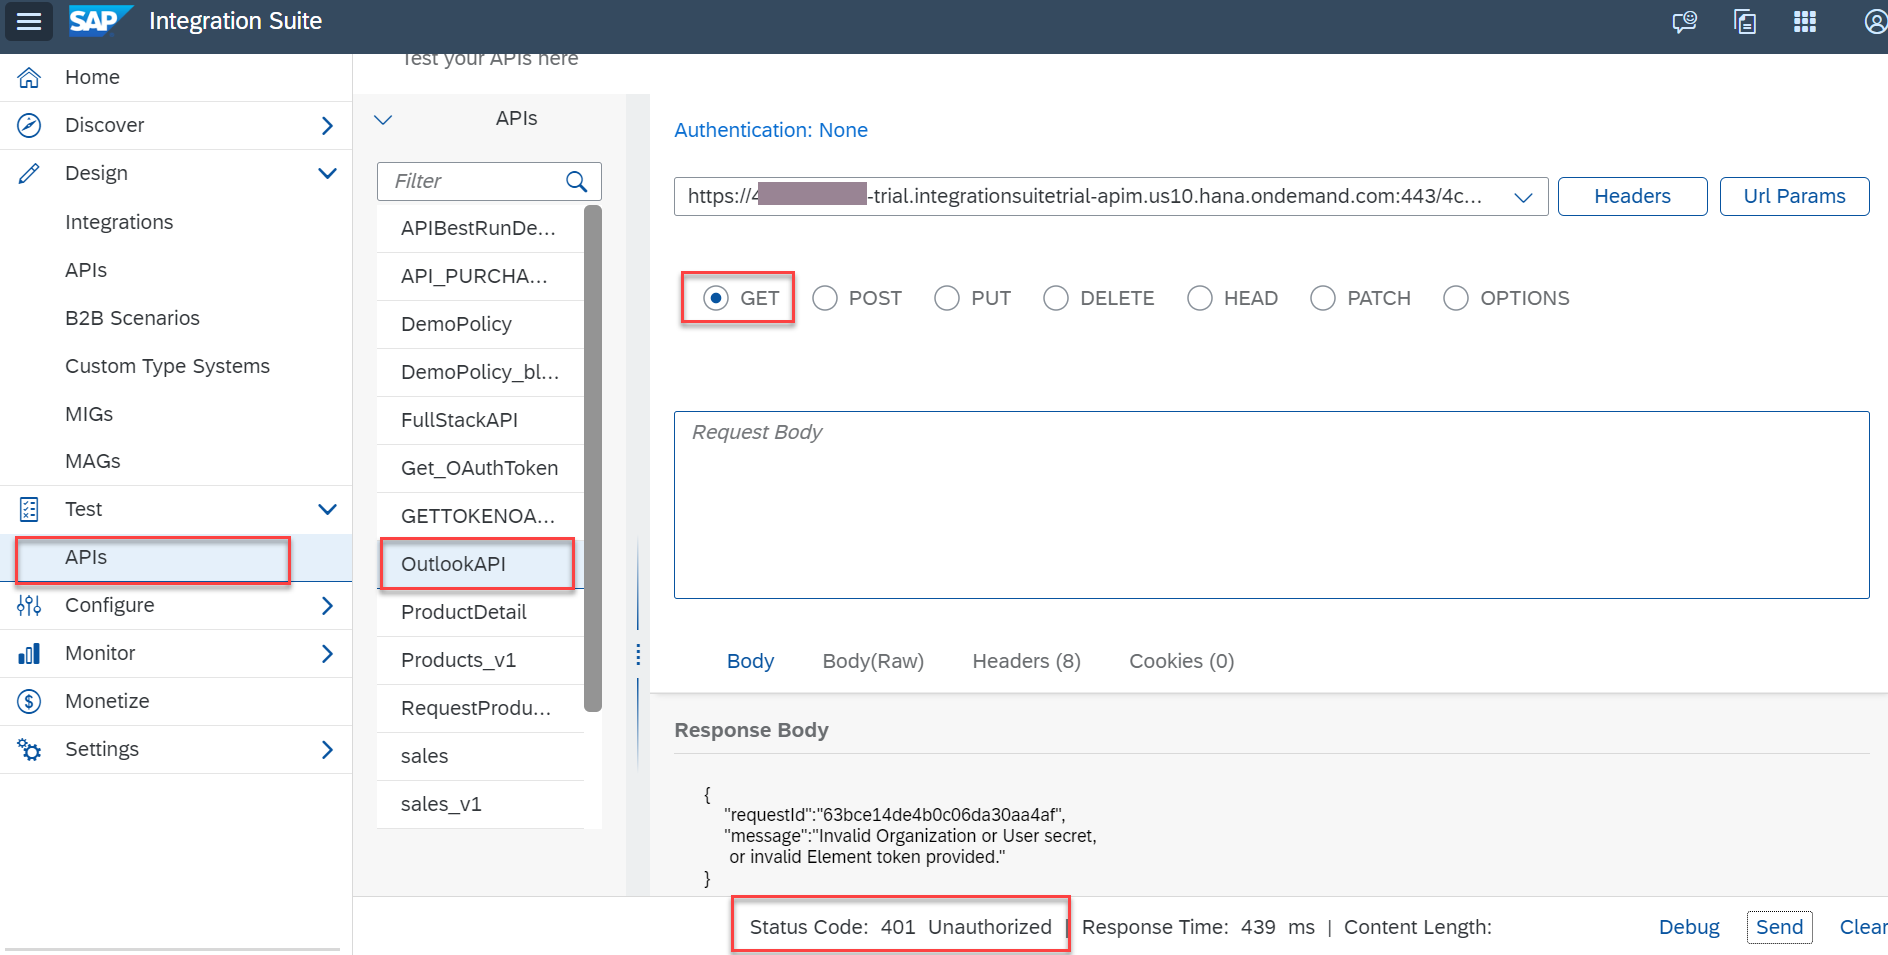Select the DELETE request method

click(1055, 298)
